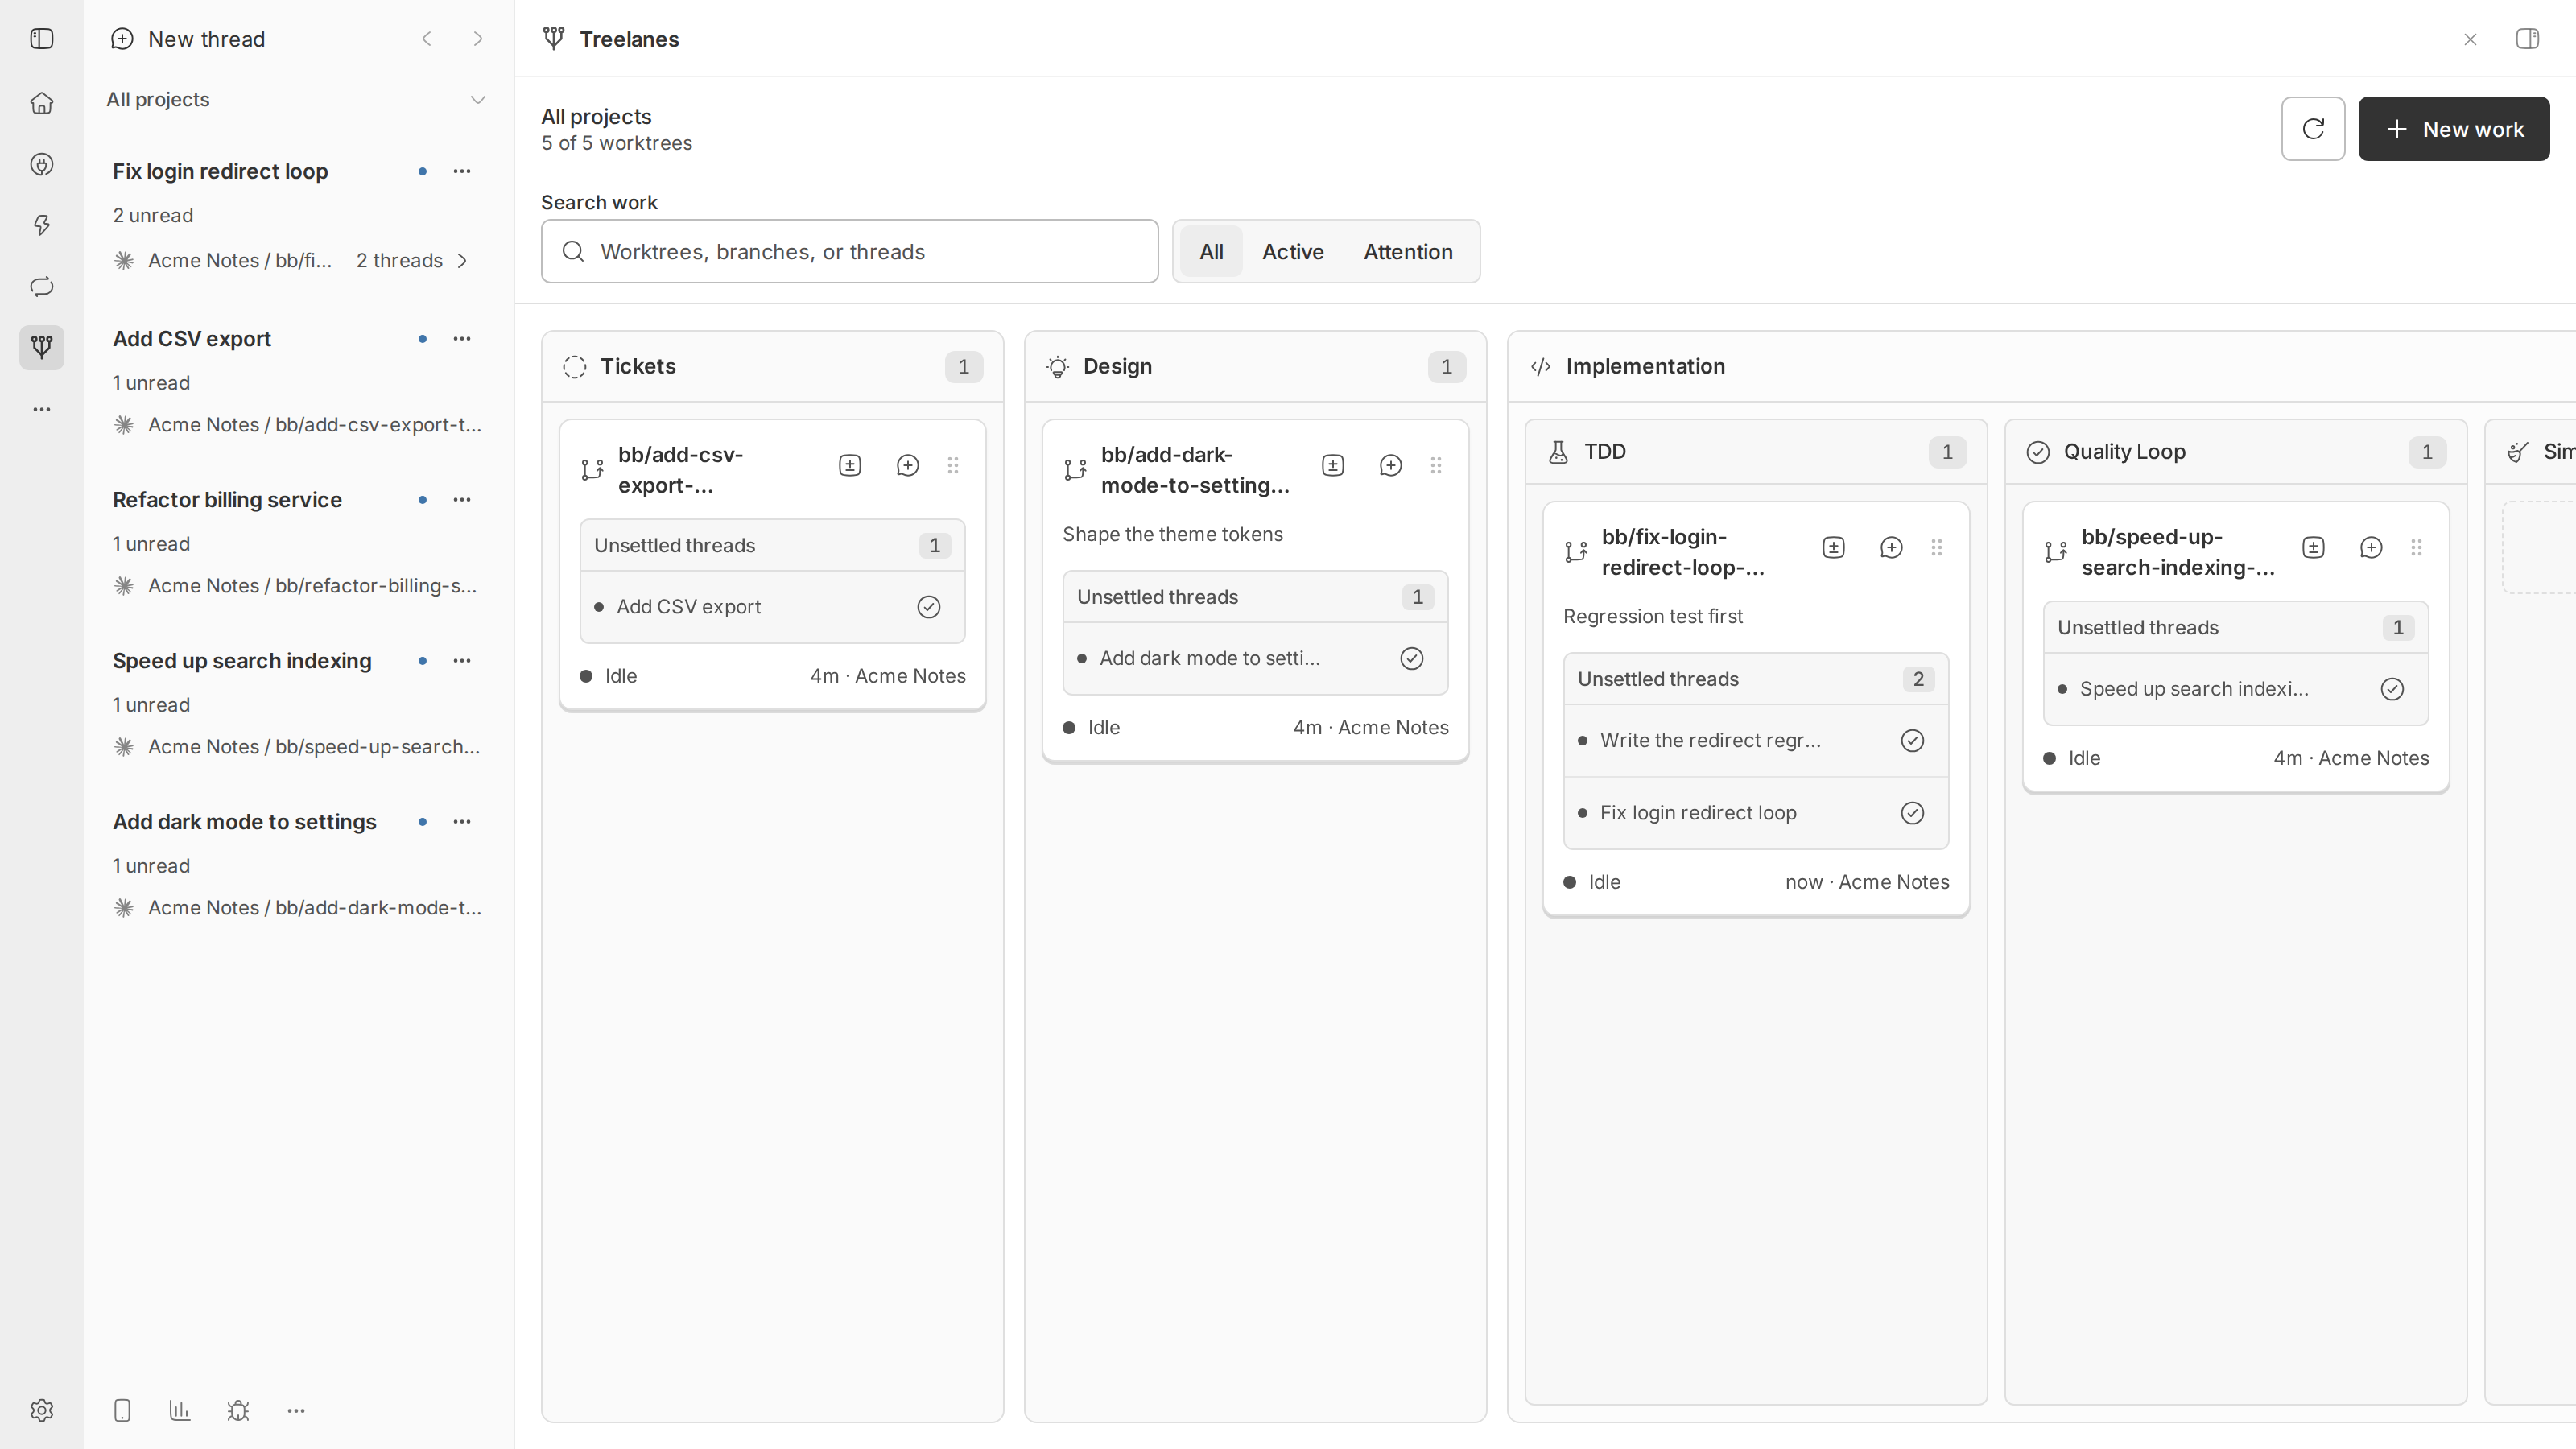Switch to the Attention filter tab
2576x1449 pixels.
pos(1408,251)
